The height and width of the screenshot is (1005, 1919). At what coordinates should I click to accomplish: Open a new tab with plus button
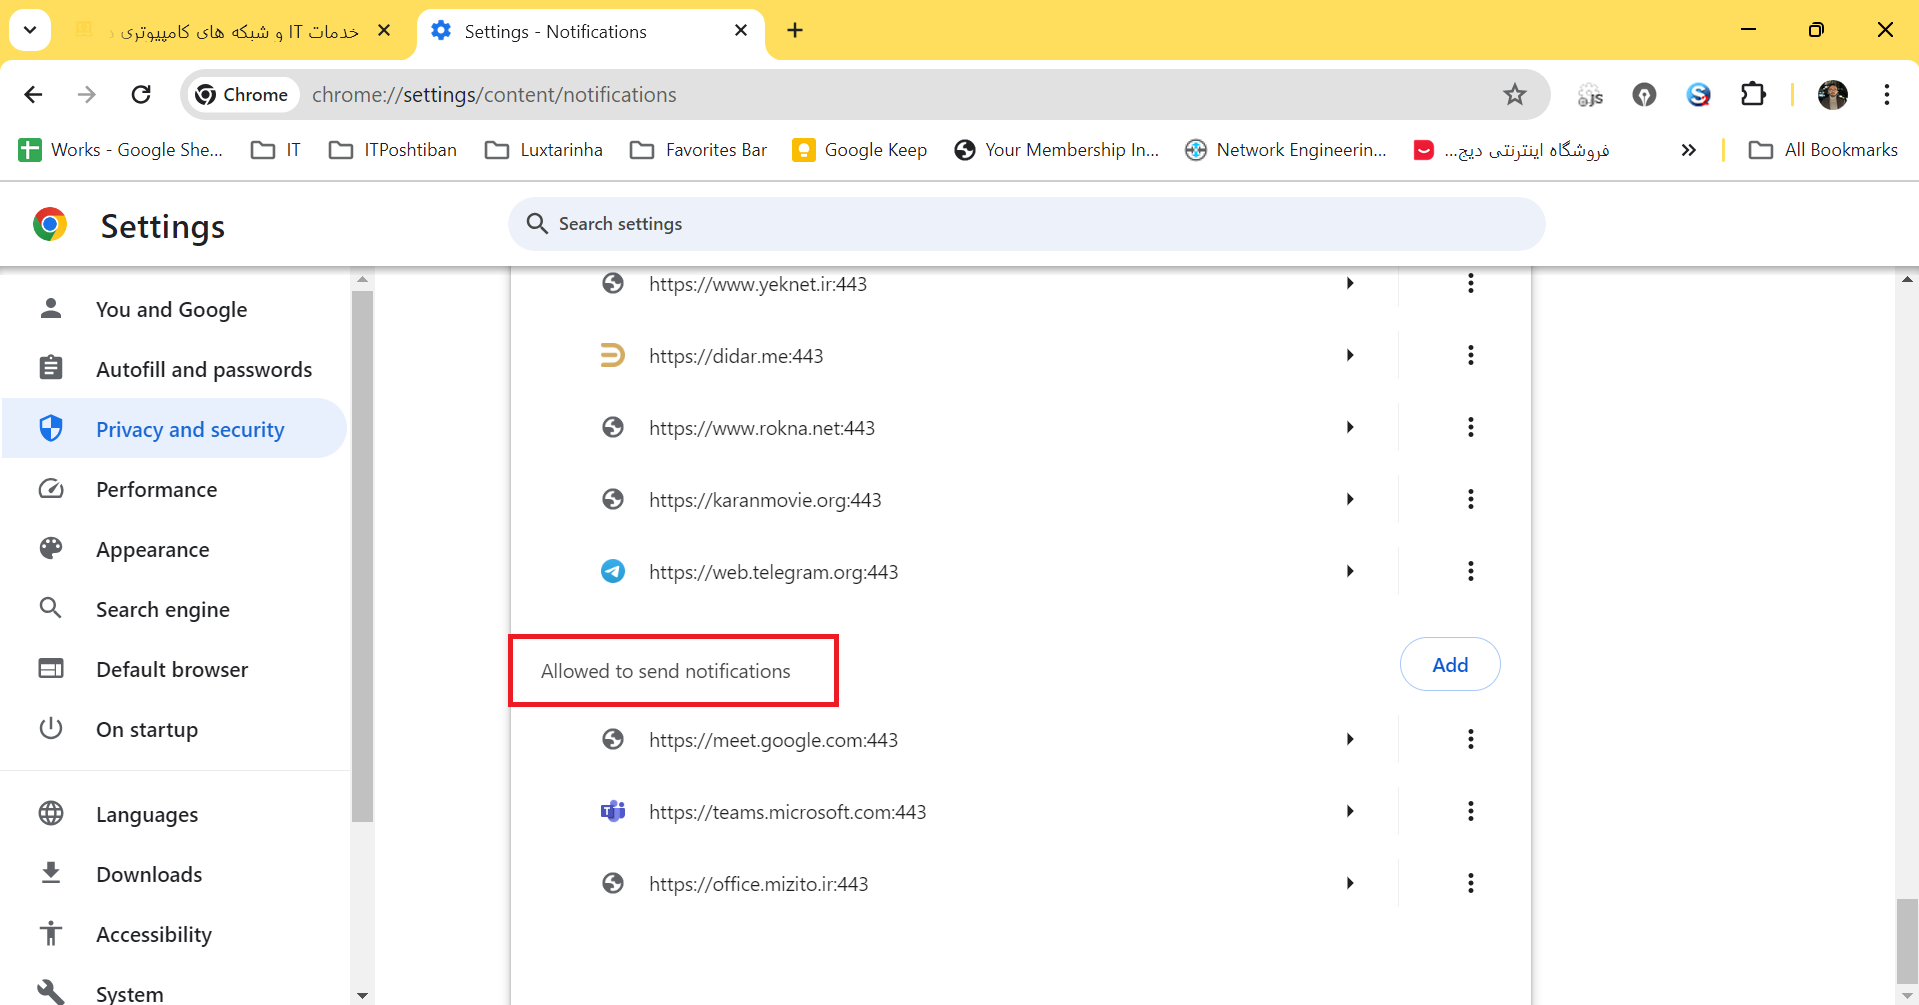point(795,30)
